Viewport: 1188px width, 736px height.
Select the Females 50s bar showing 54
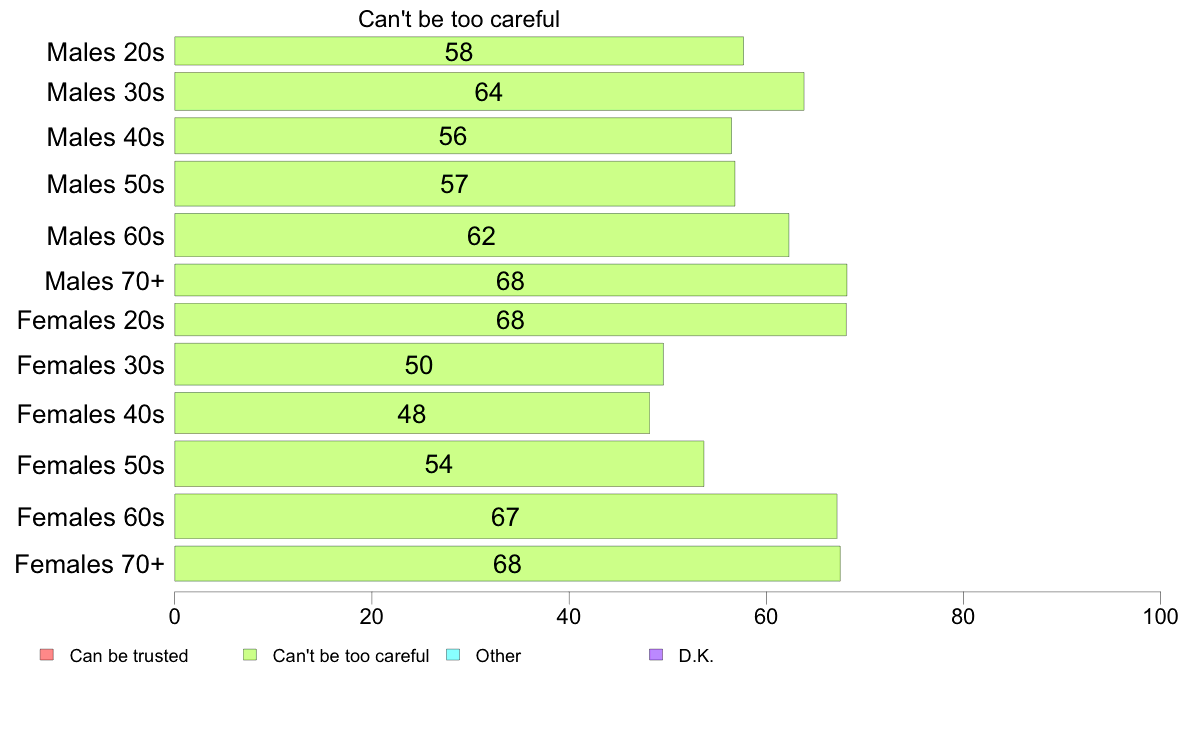[439, 464]
